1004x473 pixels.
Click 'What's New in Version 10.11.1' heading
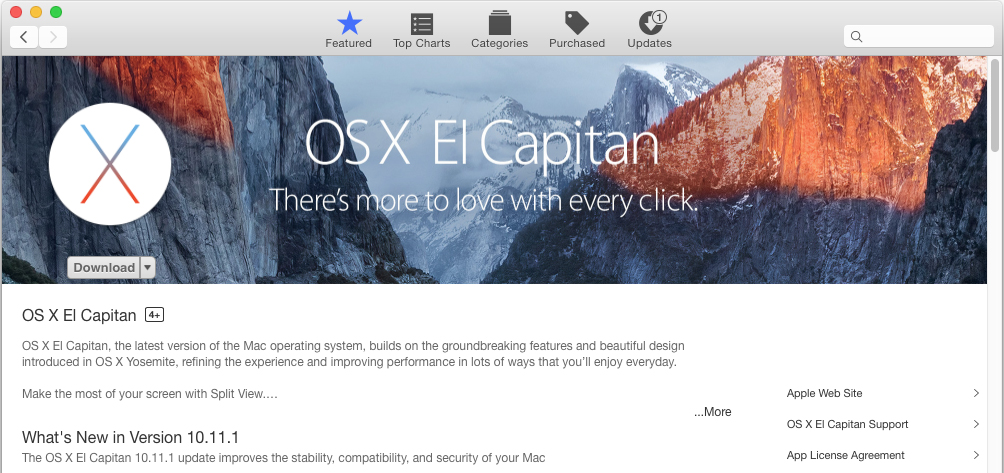pos(130,438)
